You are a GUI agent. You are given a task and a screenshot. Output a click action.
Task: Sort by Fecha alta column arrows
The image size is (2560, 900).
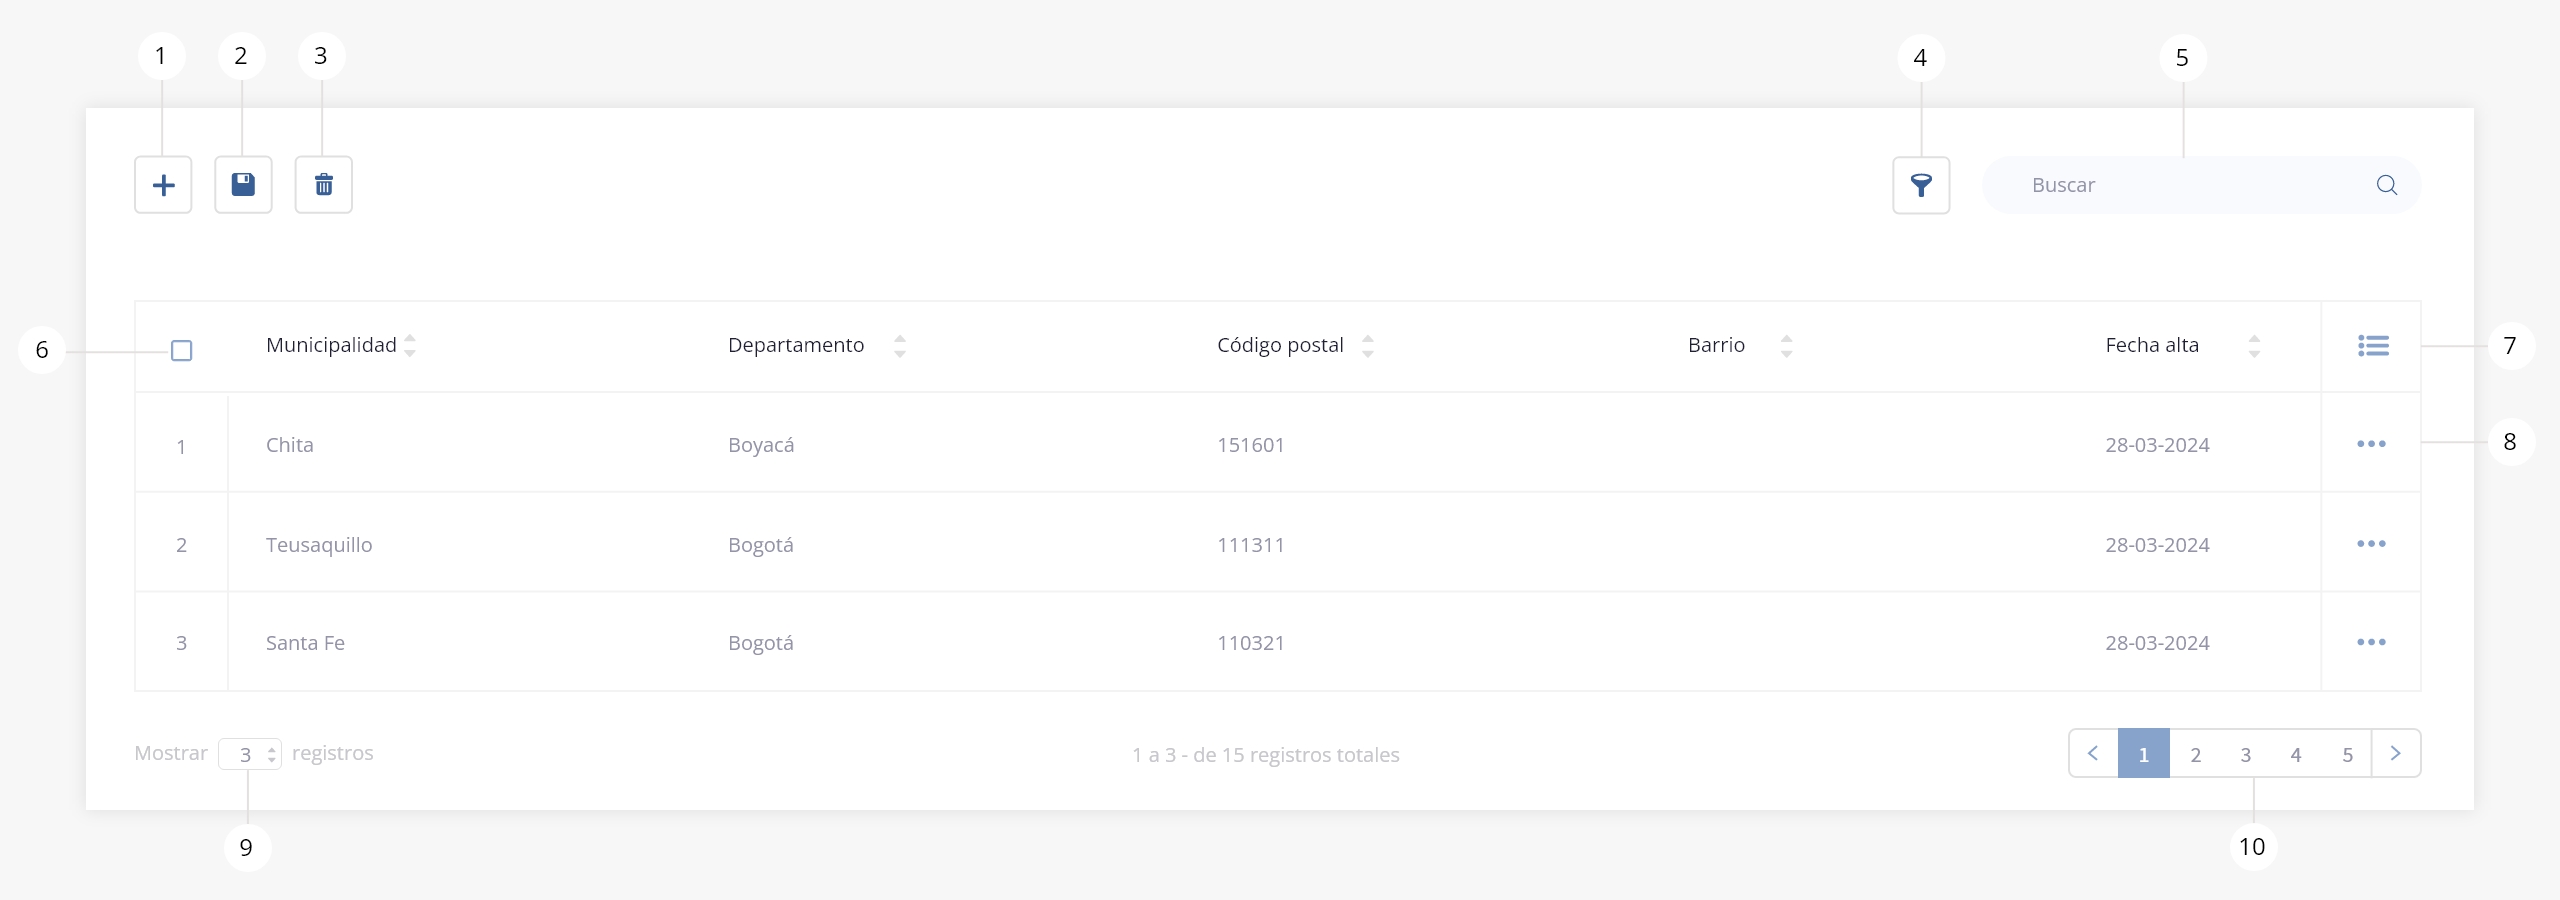click(2254, 346)
